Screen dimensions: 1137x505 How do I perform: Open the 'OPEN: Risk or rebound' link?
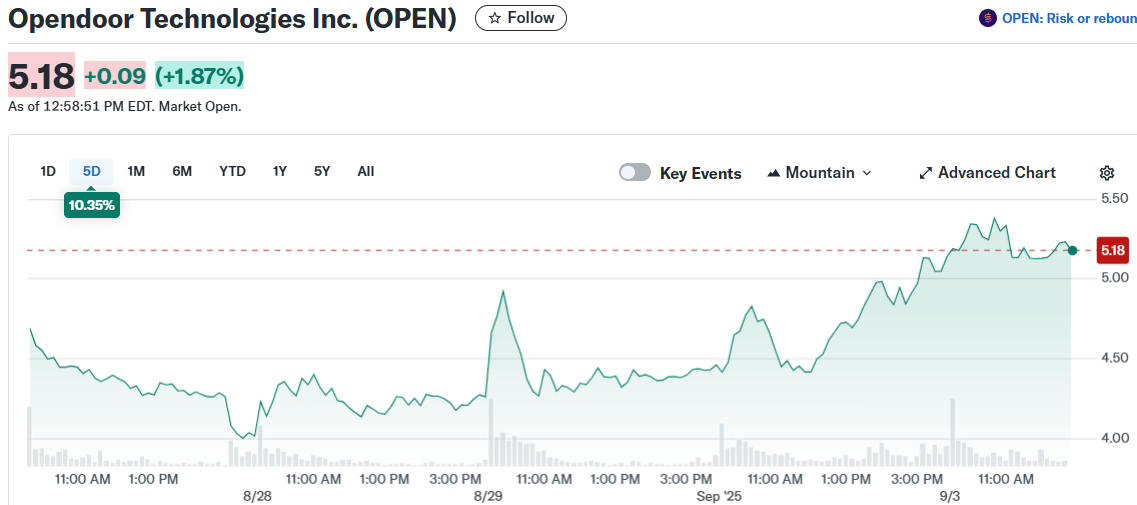(x=1069, y=19)
